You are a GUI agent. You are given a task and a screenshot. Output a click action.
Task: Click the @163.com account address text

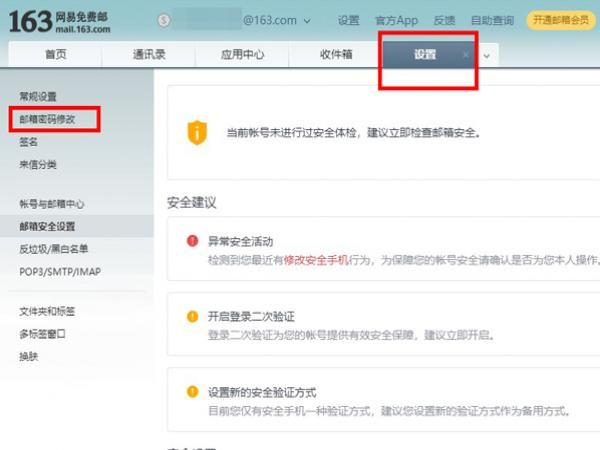point(270,20)
